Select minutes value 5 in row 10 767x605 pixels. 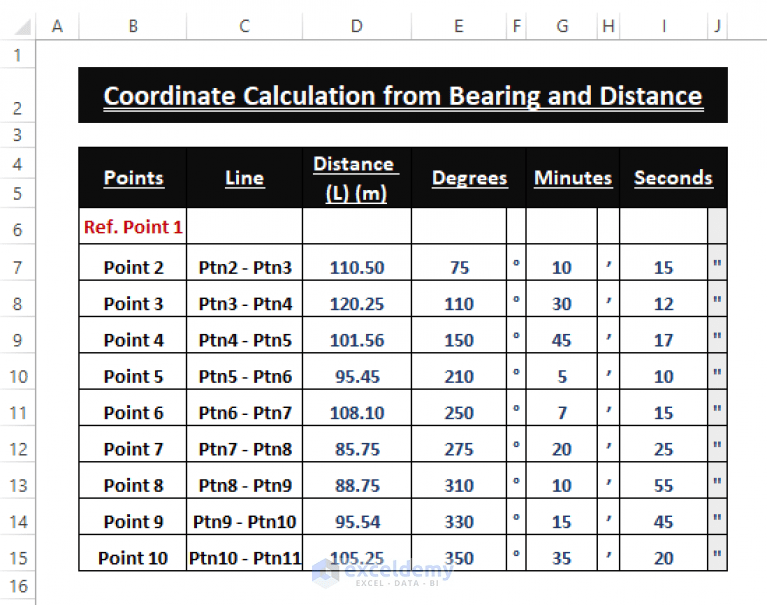coord(562,372)
